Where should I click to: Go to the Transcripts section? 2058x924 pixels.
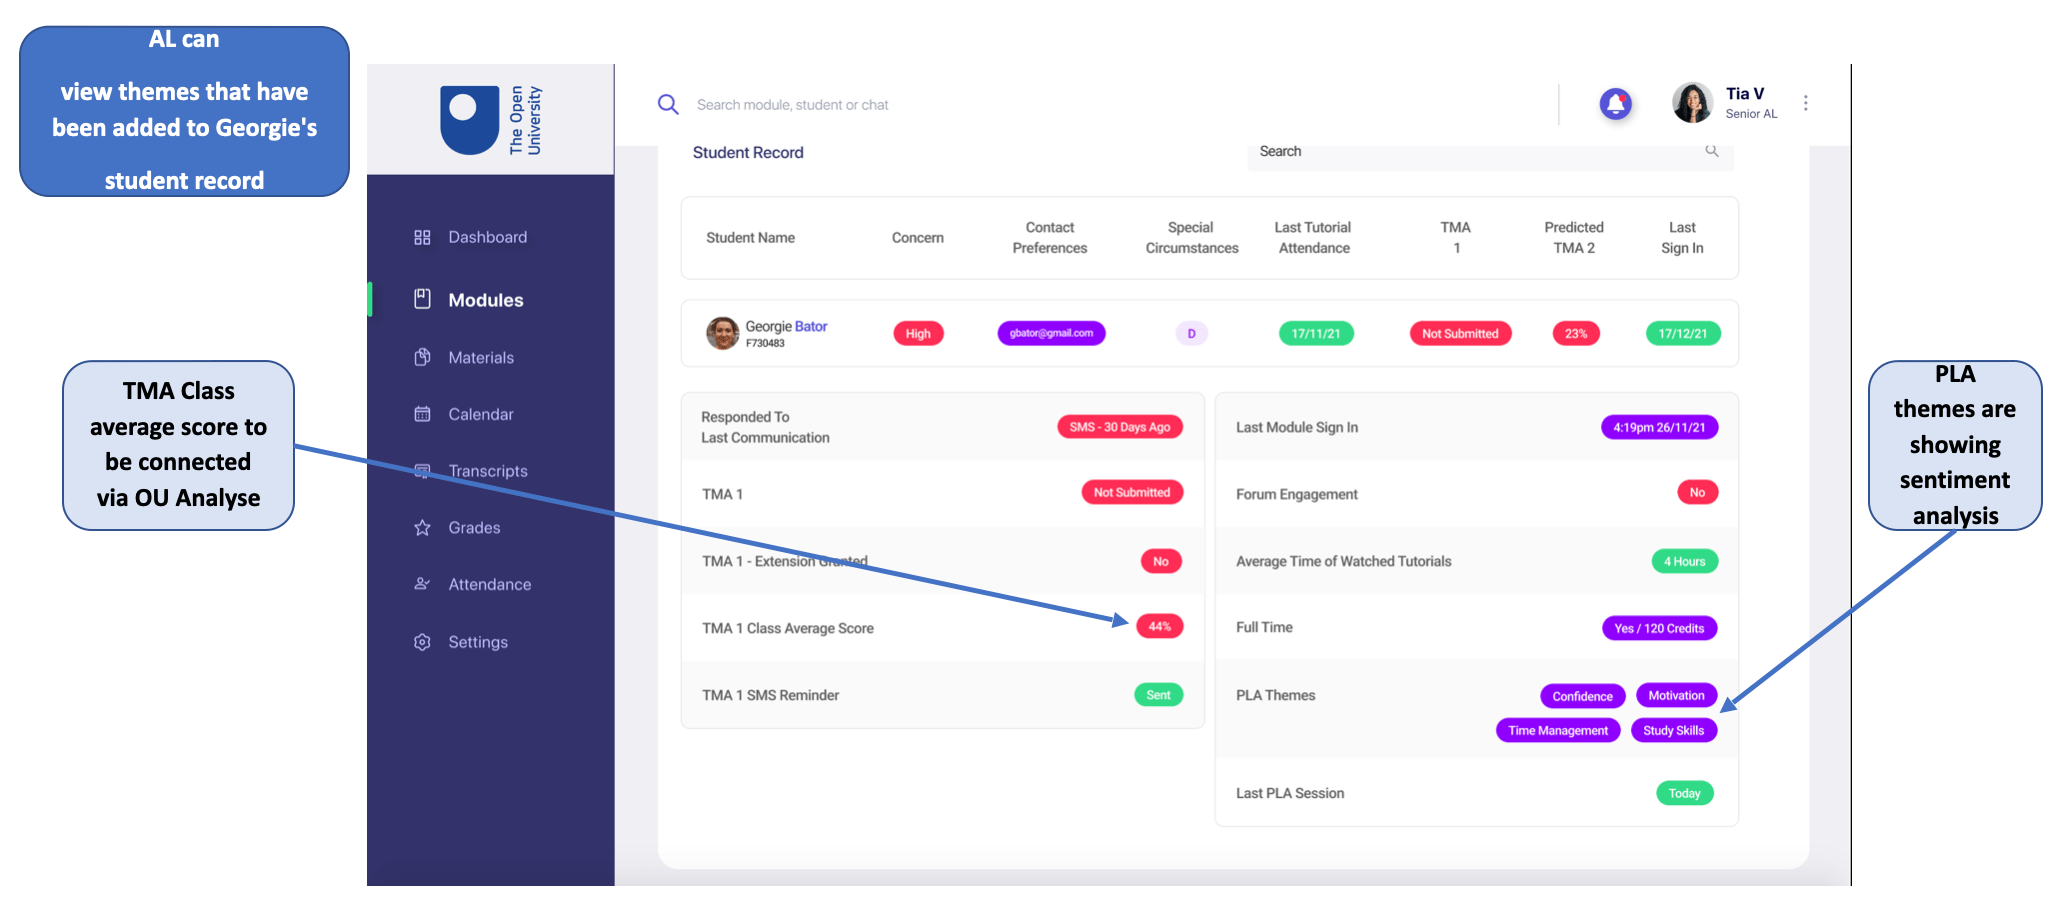click(x=487, y=471)
